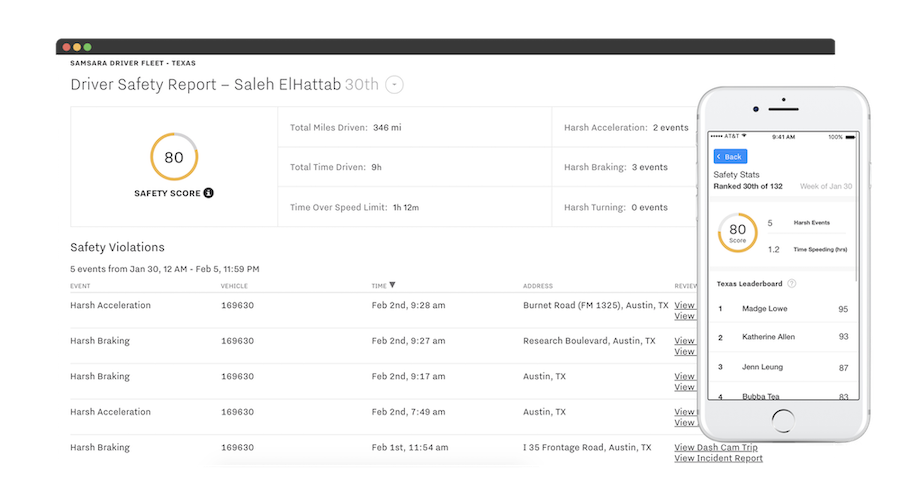Click the 1.2 Time Speeding stat

pyautogui.click(x=807, y=250)
